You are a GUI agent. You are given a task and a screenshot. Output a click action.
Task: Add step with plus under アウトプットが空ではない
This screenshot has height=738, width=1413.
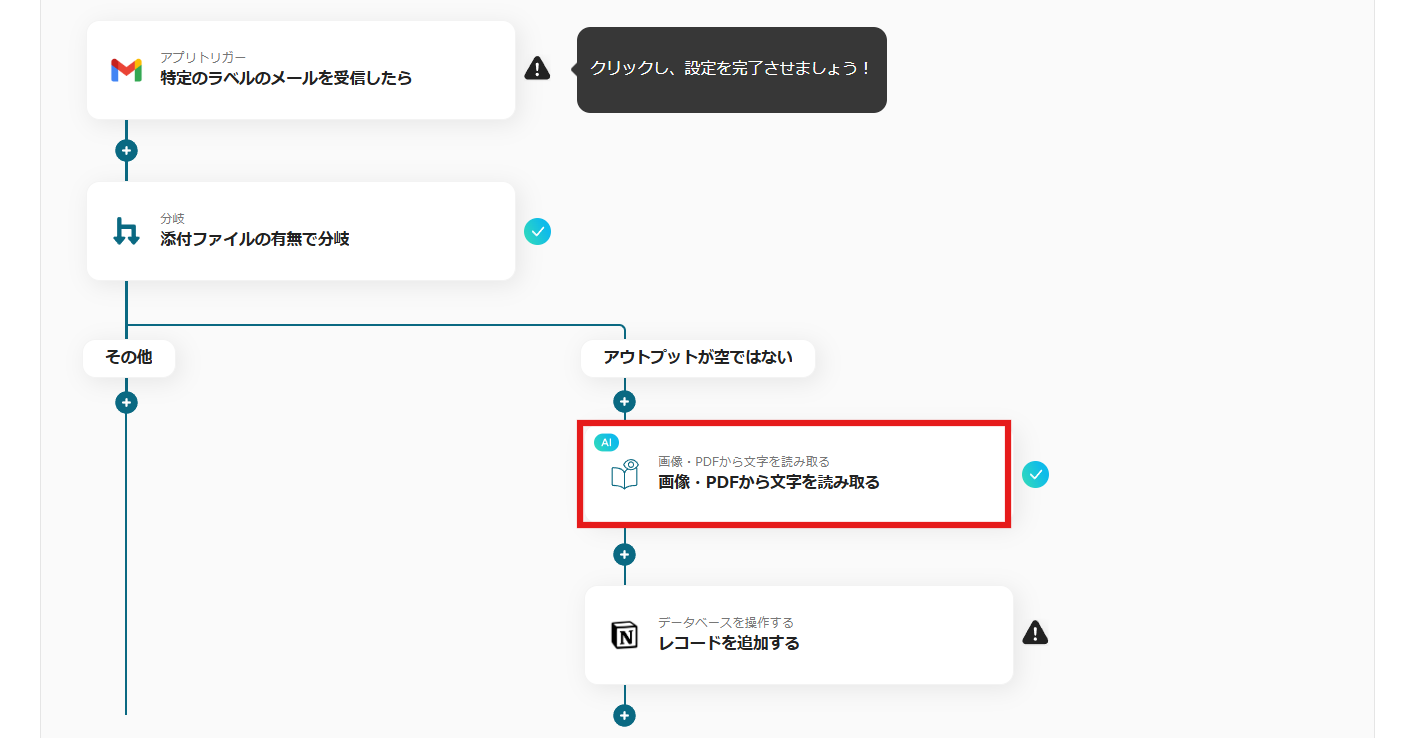tap(624, 402)
